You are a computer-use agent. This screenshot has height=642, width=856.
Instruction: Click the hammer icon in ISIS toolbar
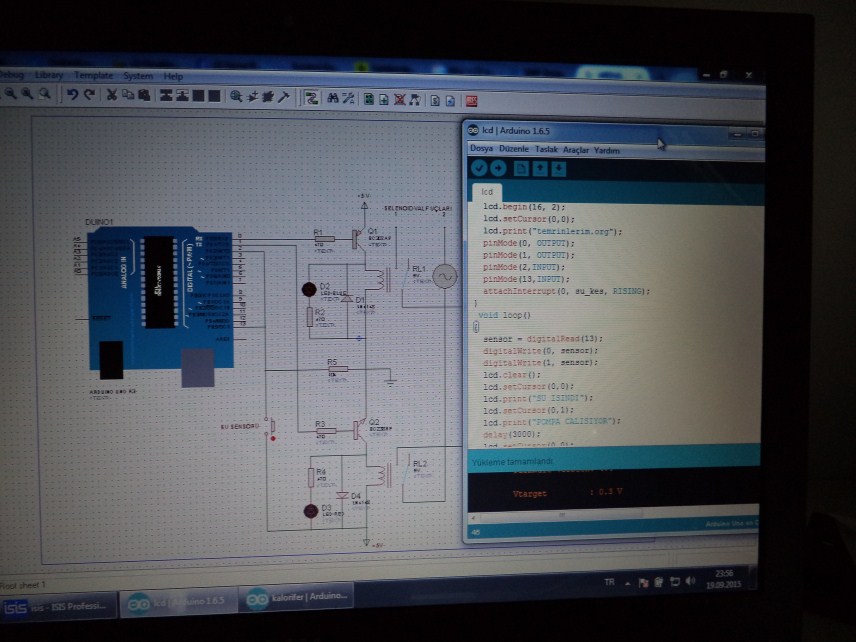pyautogui.click(x=283, y=97)
